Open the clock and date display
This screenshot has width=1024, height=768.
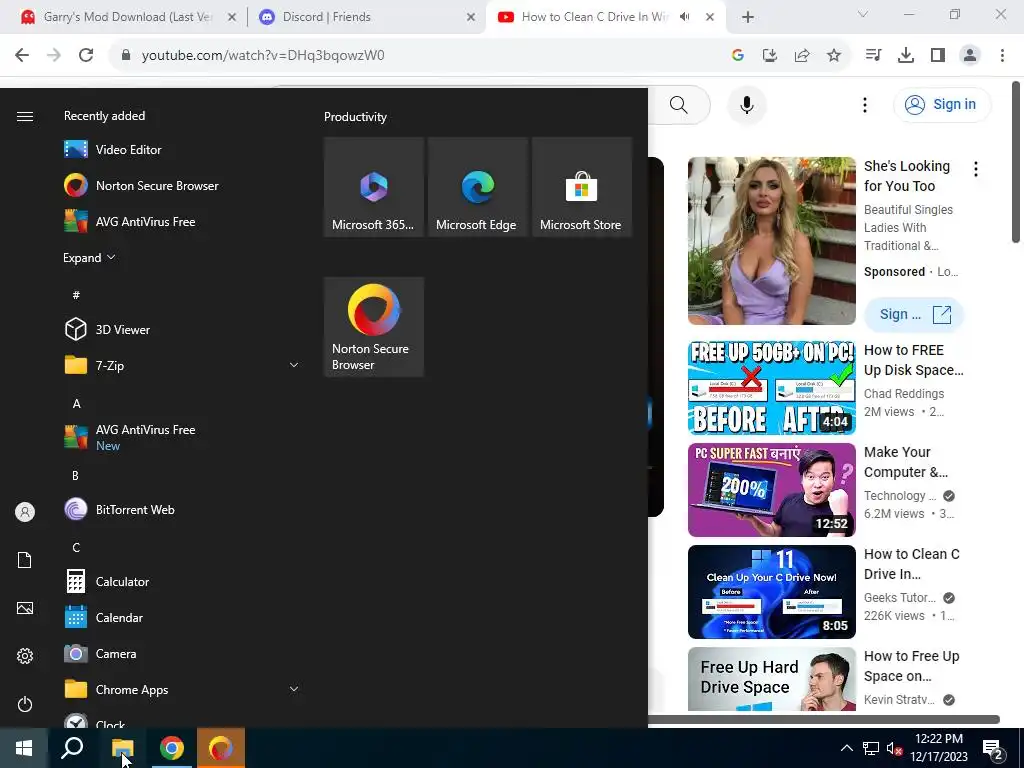[938, 748]
